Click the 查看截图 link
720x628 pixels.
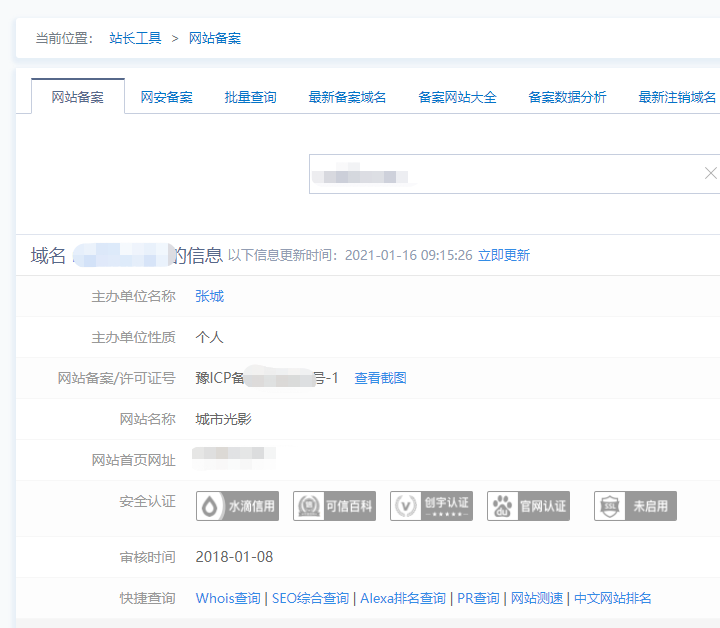point(380,378)
